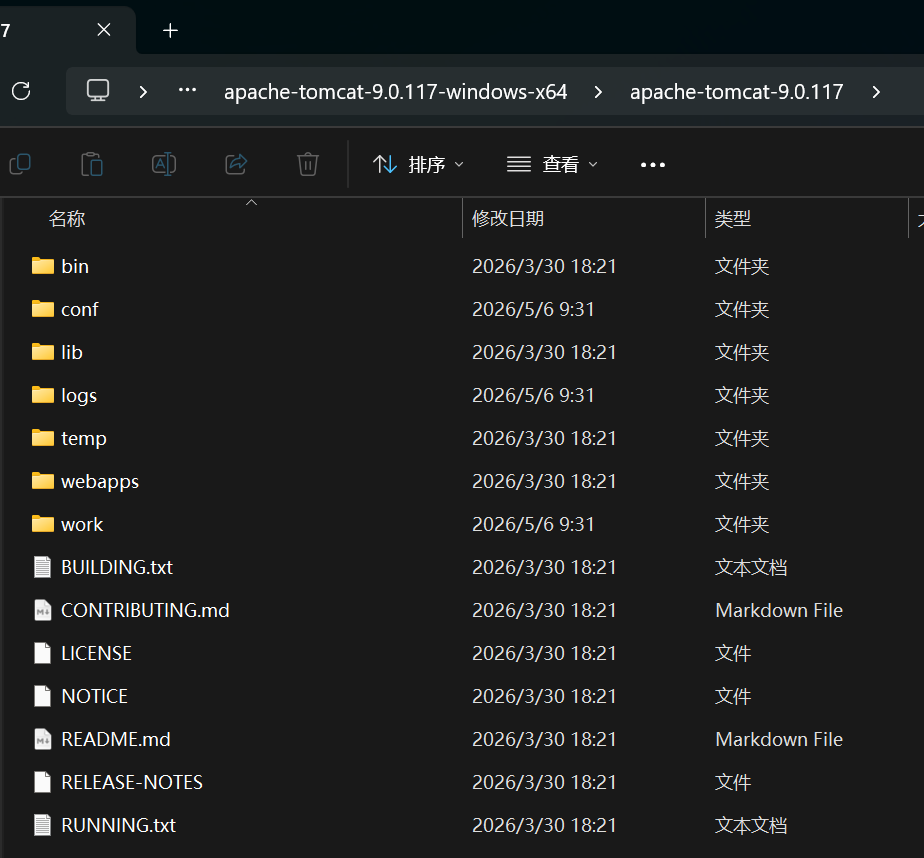This screenshot has width=924, height=858.
Task: Select the conf folder icon
Action: pyautogui.click(x=42, y=309)
